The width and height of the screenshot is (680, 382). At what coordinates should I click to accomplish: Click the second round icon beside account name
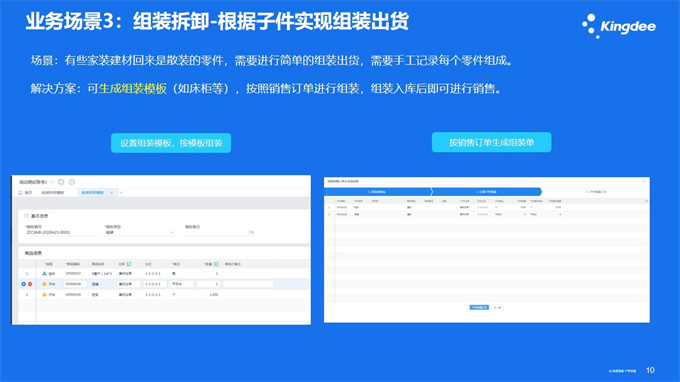72,182
